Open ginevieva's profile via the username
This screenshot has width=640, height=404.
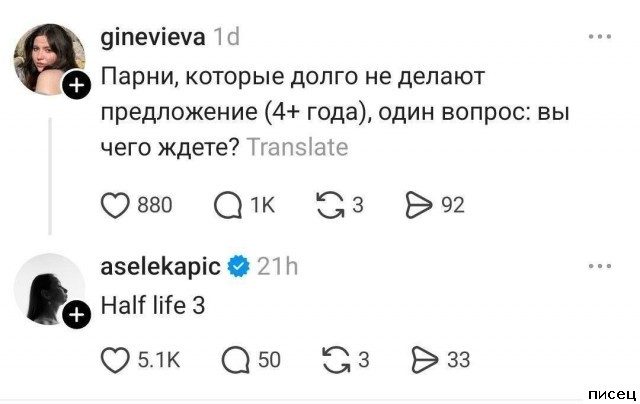coord(153,38)
